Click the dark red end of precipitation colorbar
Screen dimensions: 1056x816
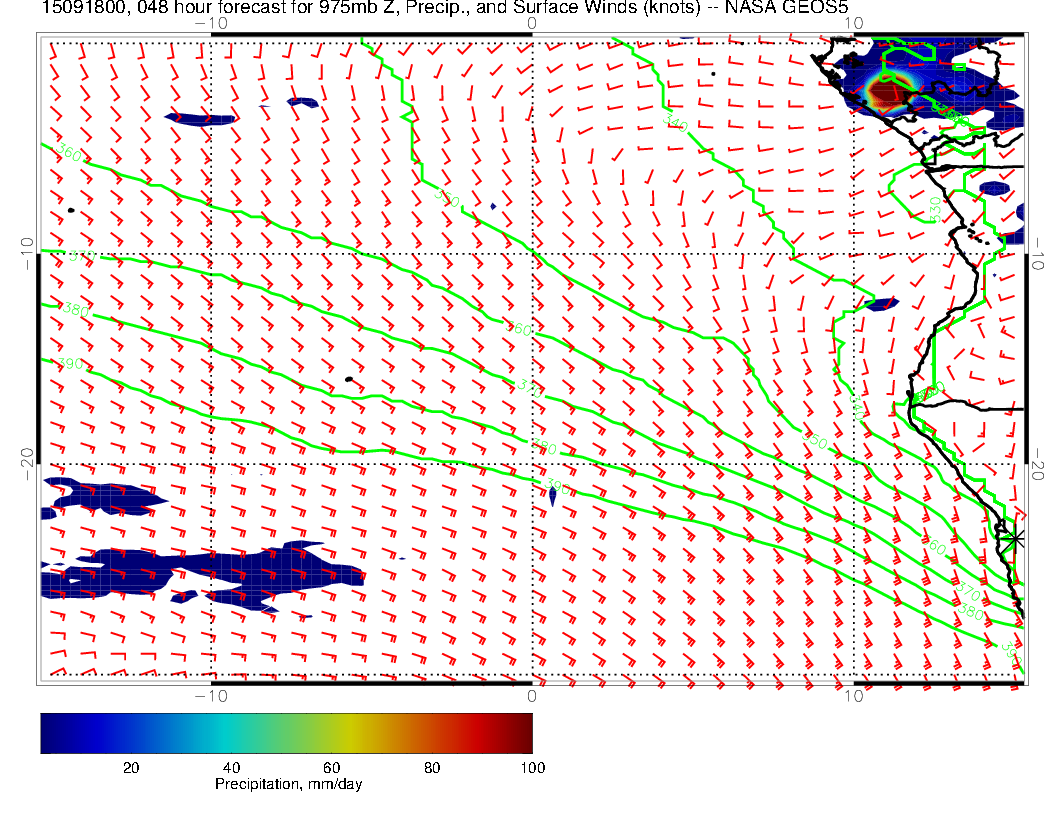coord(524,732)
